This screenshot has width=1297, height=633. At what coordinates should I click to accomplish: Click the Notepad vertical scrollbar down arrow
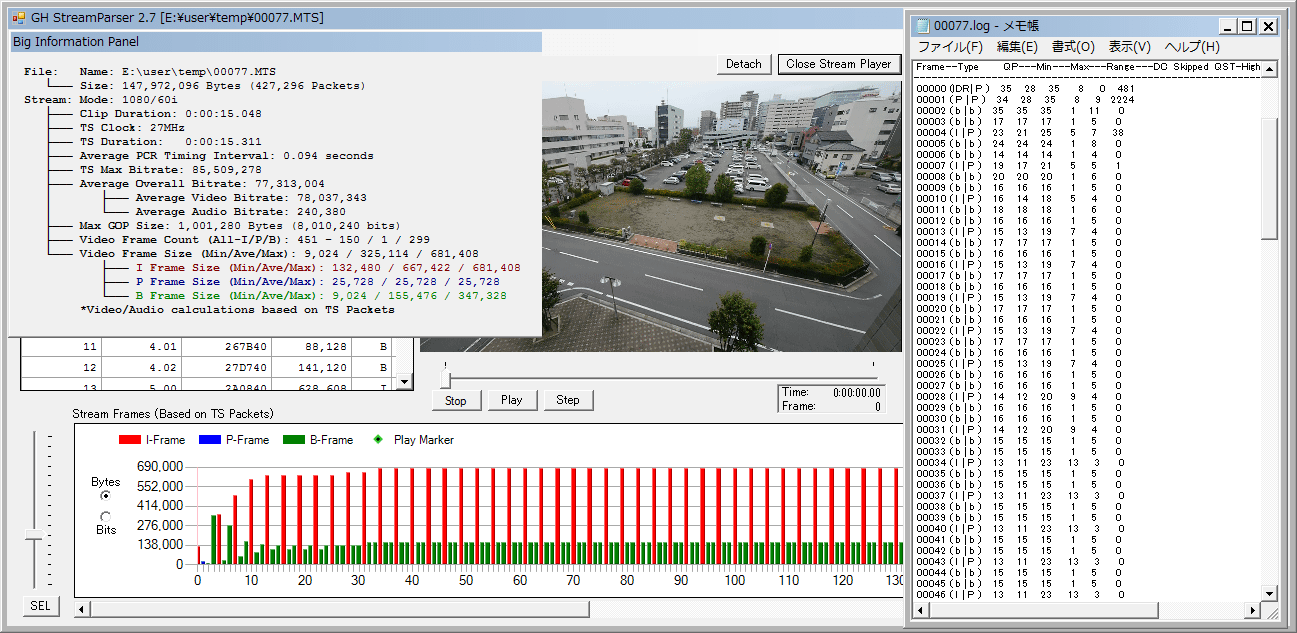[x=1269, y=593]
